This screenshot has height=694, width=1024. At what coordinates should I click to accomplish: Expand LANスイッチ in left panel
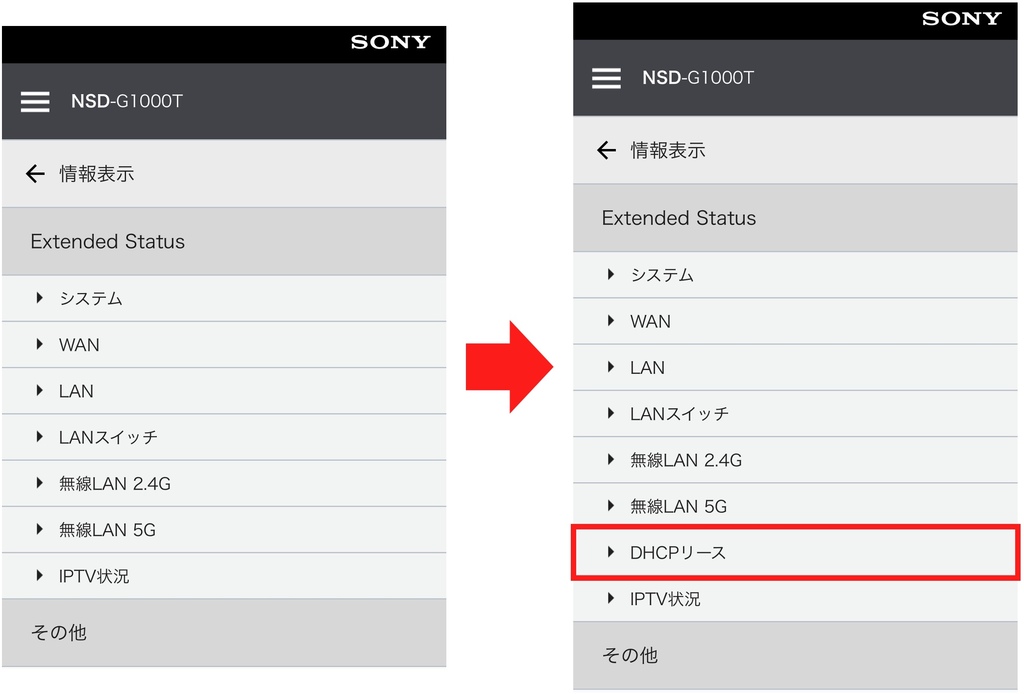(224, 437)
